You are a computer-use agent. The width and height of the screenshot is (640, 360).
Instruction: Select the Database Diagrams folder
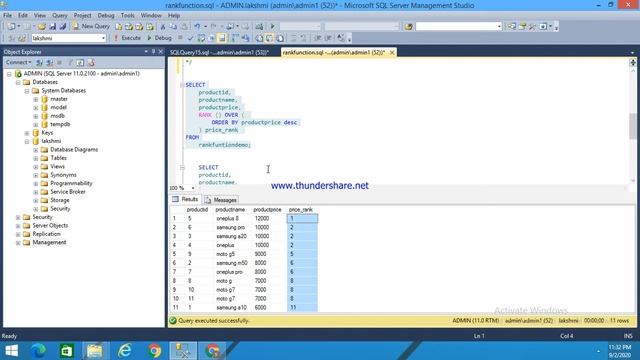[x=74, y=150]
